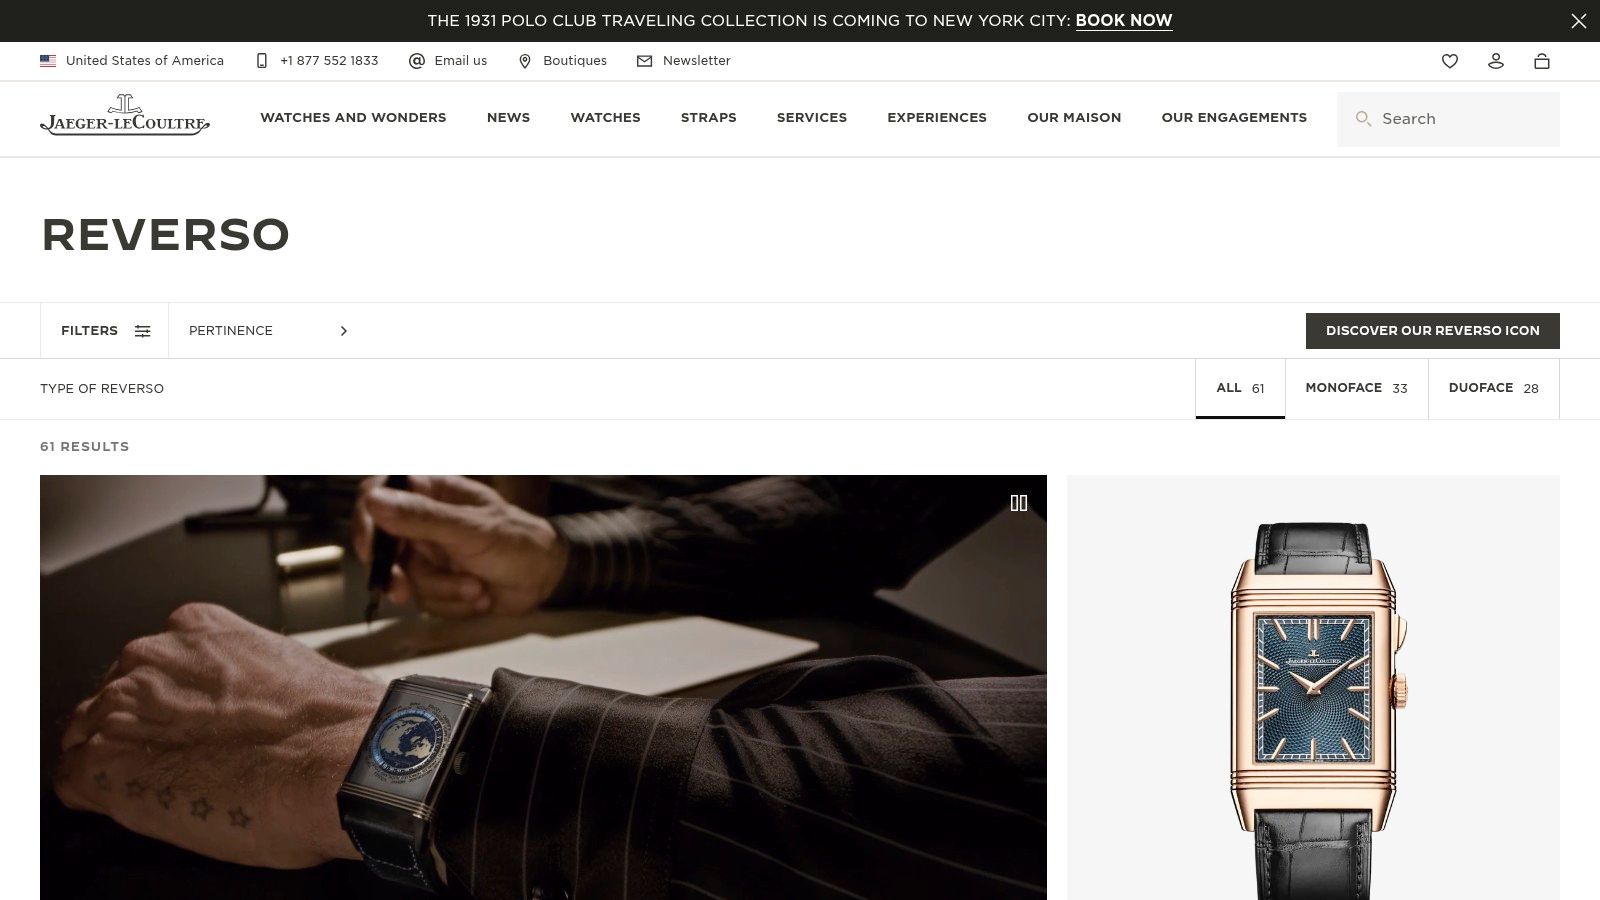
Task: Open SERVICES menu item
Action: click(x=812, y=118)
